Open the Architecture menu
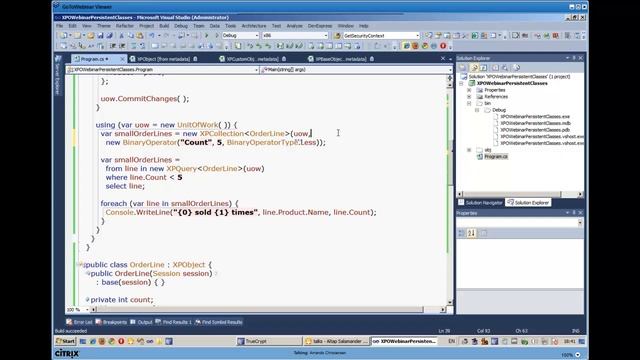 click(253, 26)
